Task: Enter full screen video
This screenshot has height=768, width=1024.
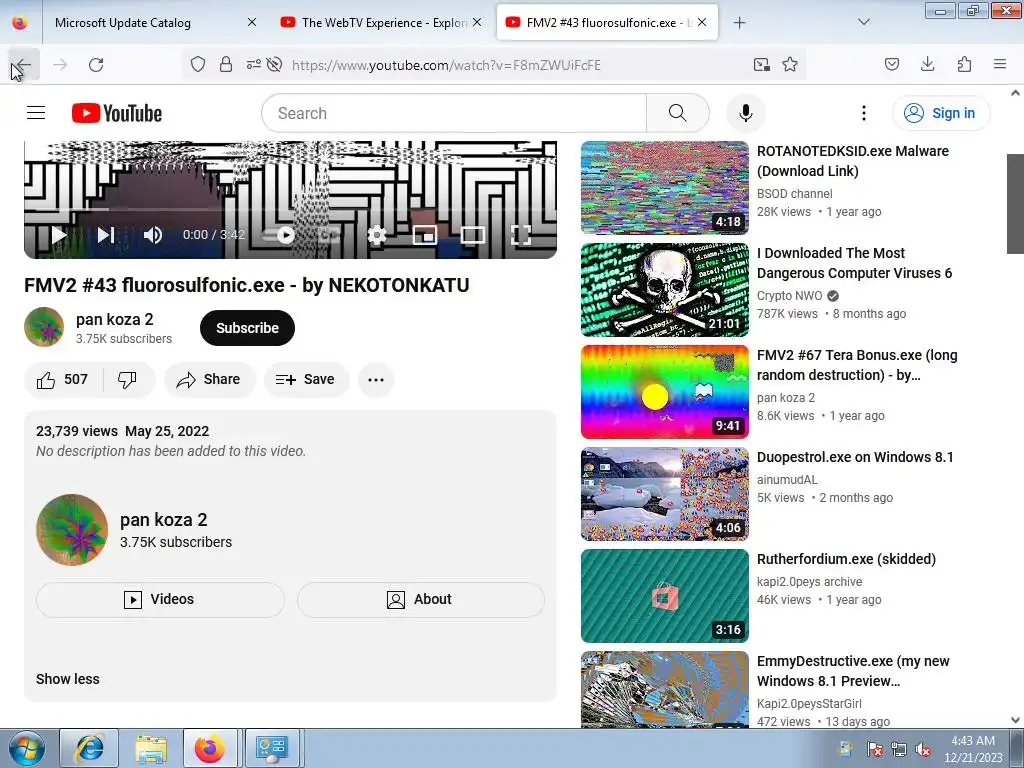Action: pyautogui.click(x=520, y=234)
